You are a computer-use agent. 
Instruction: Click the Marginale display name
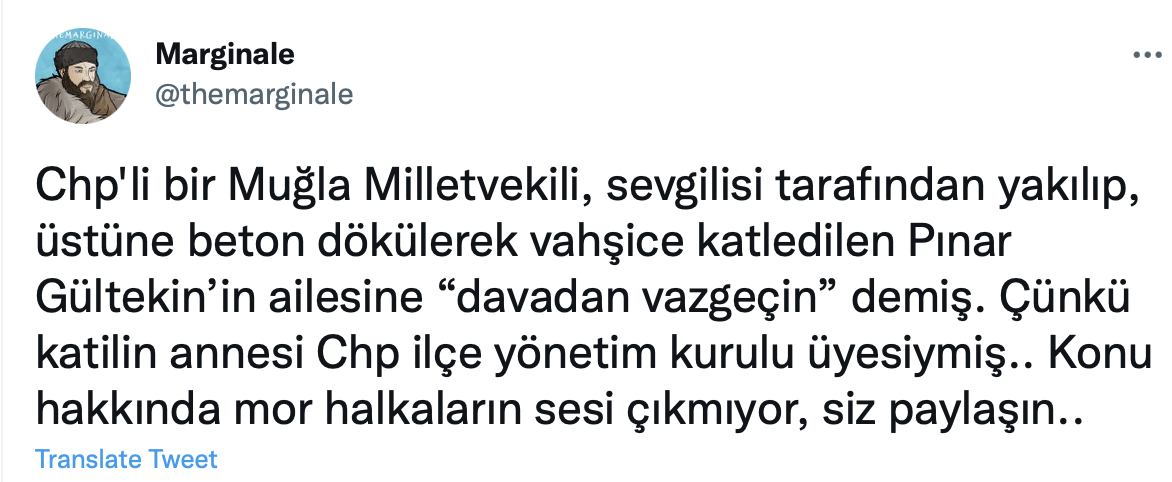point(225,54)
